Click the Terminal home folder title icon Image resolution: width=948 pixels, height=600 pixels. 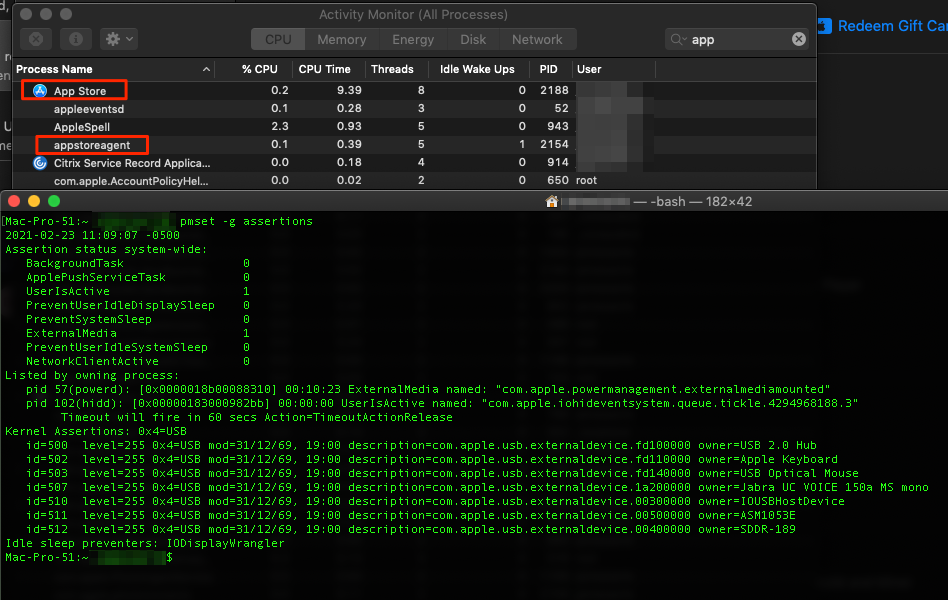tap(551, 201)
